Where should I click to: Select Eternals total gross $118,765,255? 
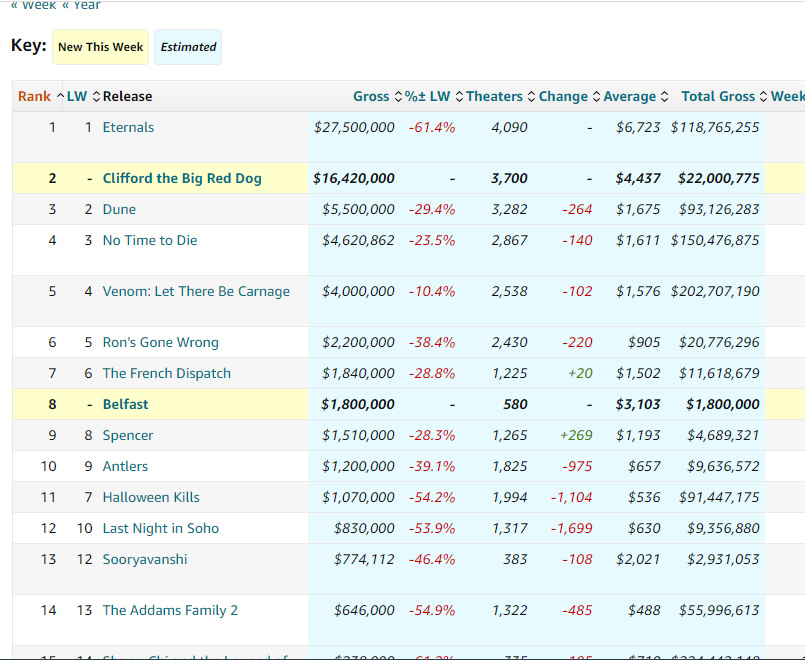(x=715, y=127)
